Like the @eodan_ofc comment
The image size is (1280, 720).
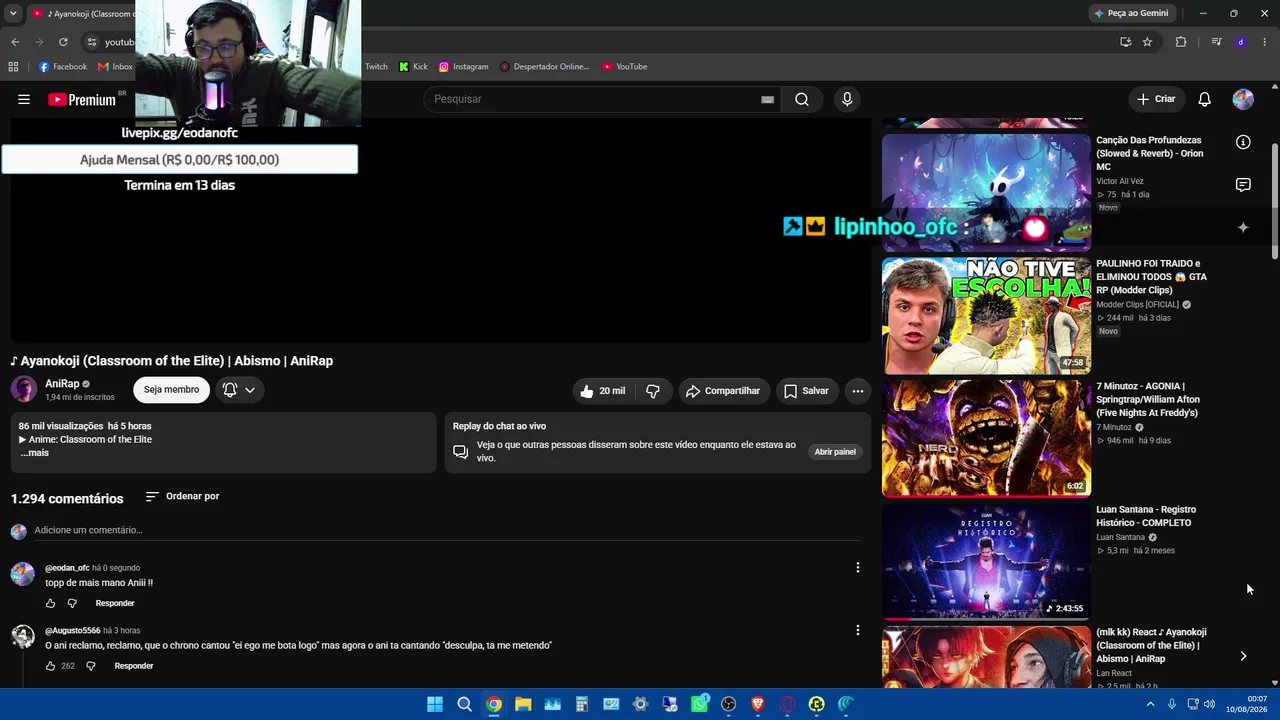point(50,603)
